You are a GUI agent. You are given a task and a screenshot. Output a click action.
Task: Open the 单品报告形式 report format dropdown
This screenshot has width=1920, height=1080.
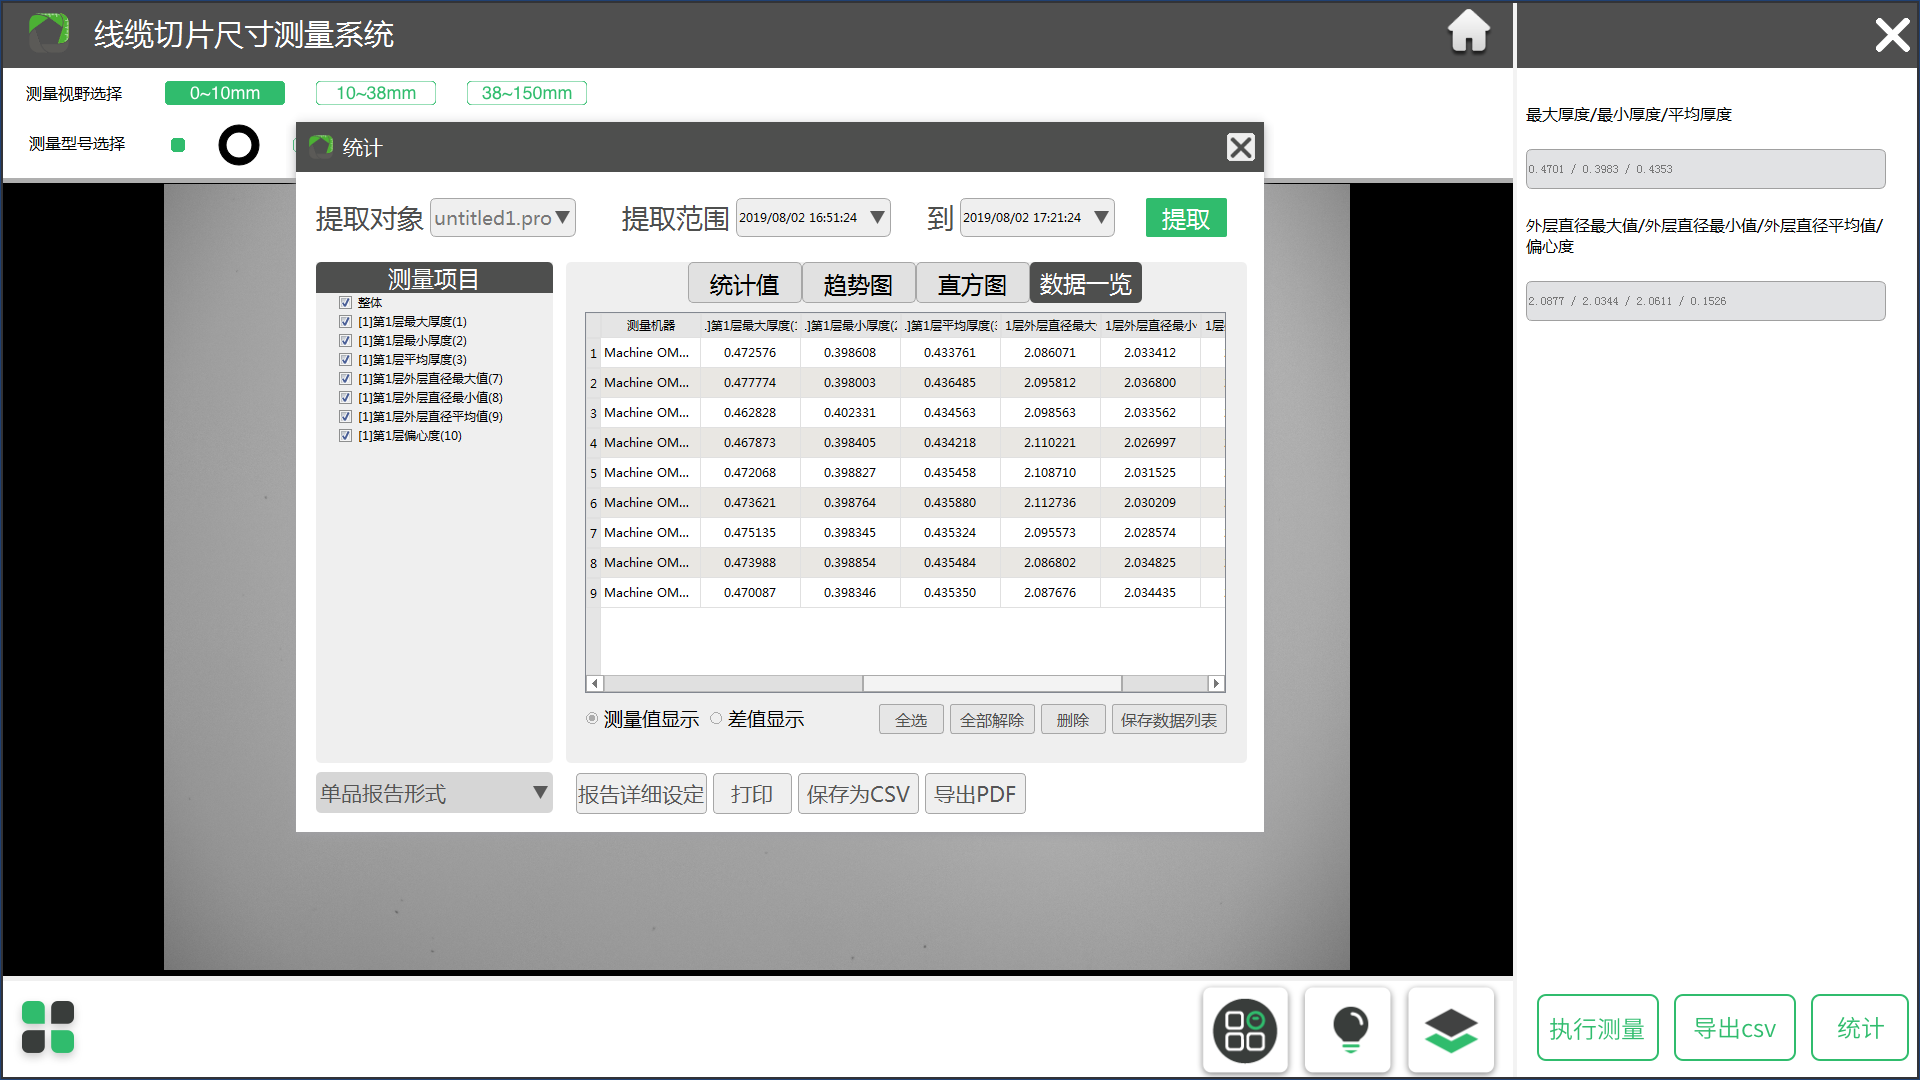tap(434, 793)
